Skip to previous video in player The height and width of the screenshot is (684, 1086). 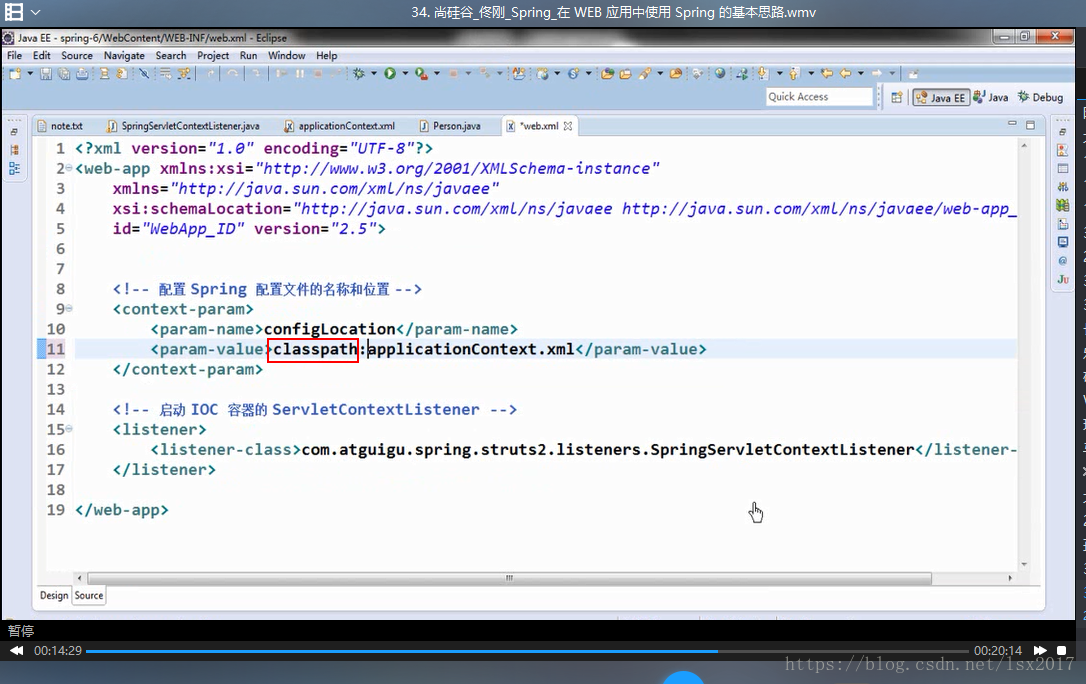16,651
